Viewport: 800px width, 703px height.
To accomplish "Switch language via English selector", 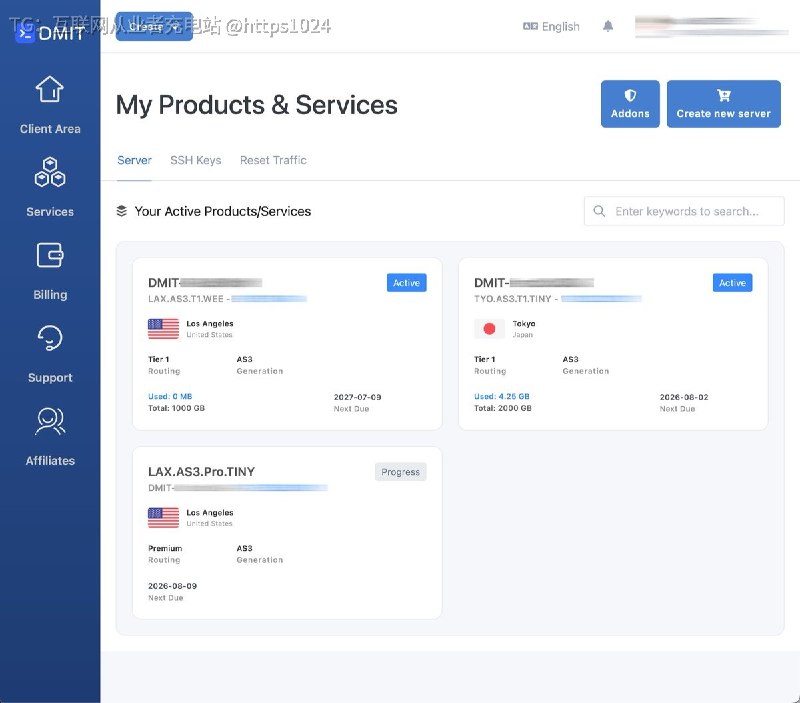I will [551, 26].
